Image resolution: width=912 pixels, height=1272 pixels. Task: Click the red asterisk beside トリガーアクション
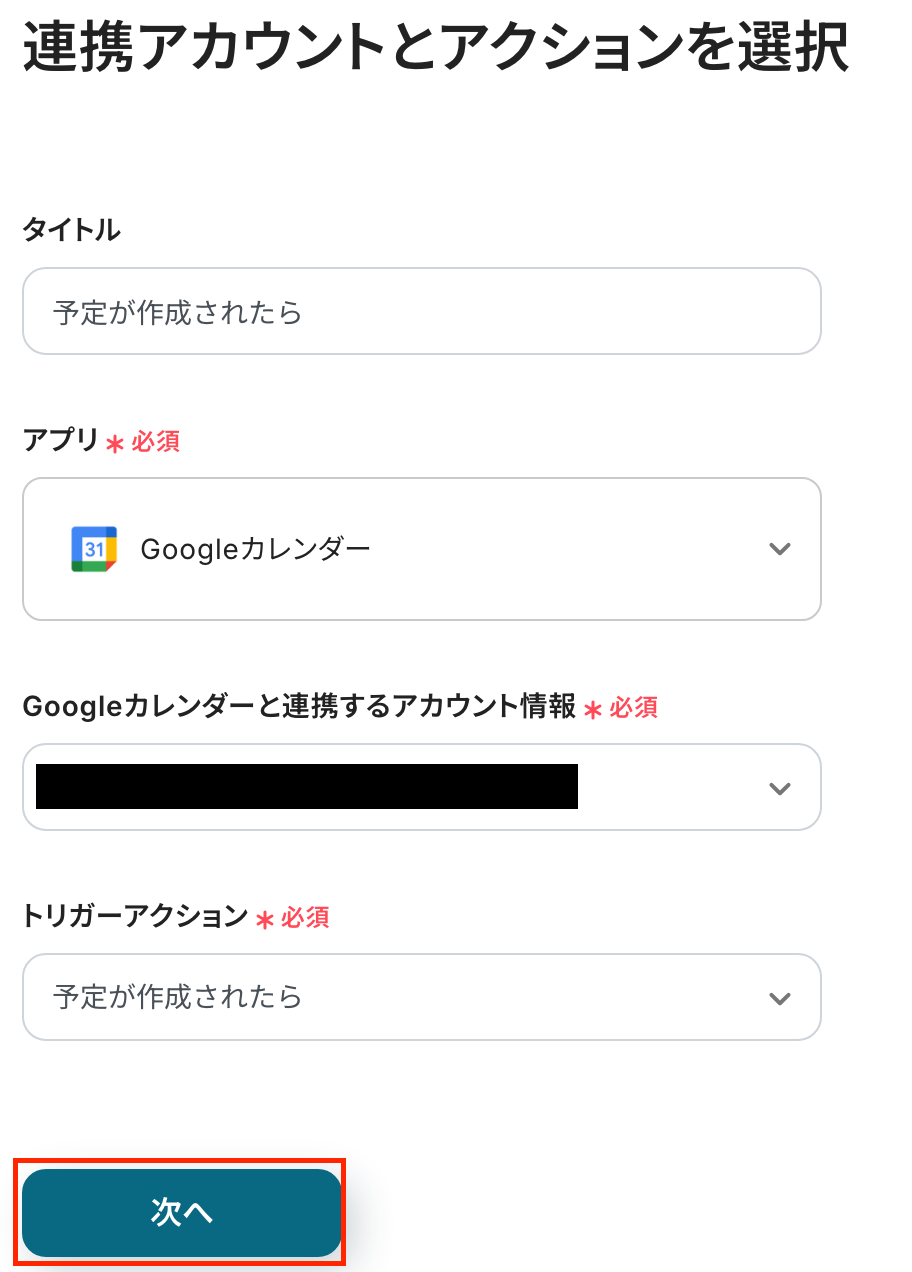pos(265,919)
